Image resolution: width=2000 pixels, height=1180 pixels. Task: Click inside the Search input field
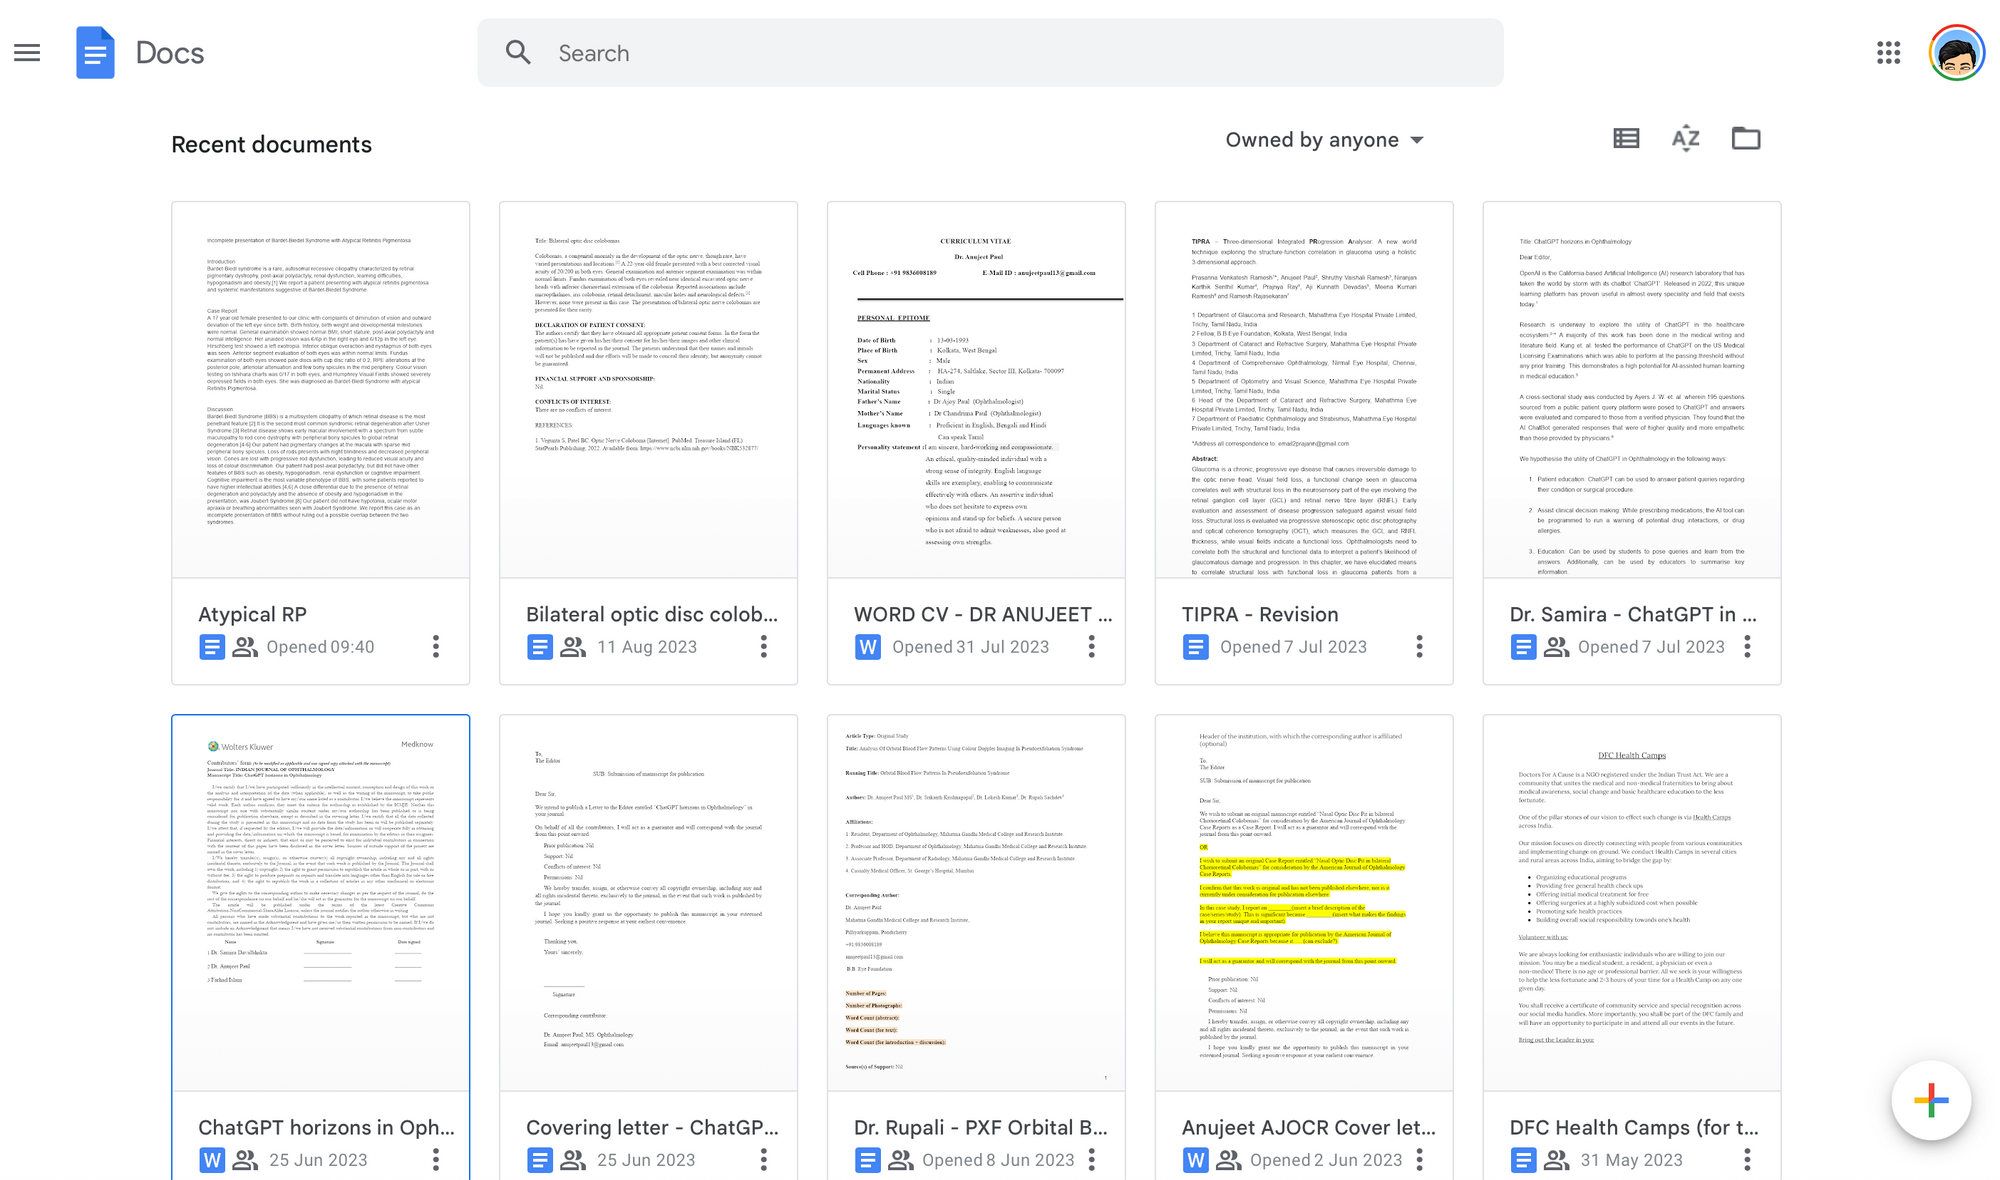click(1000, 53)
